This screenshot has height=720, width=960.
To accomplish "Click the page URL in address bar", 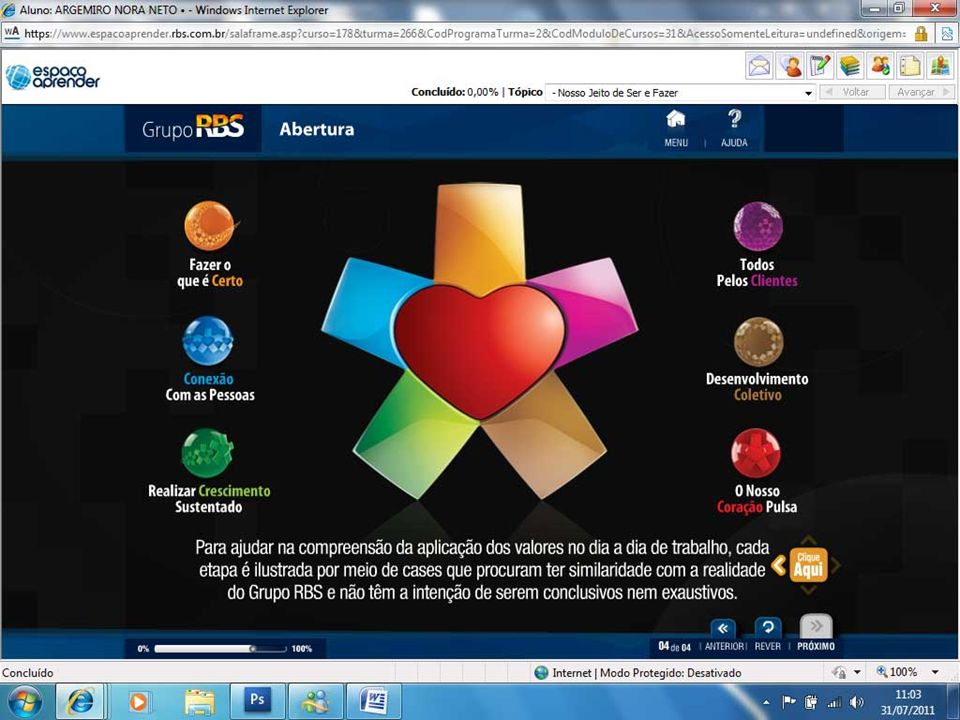I will point(465,34).
